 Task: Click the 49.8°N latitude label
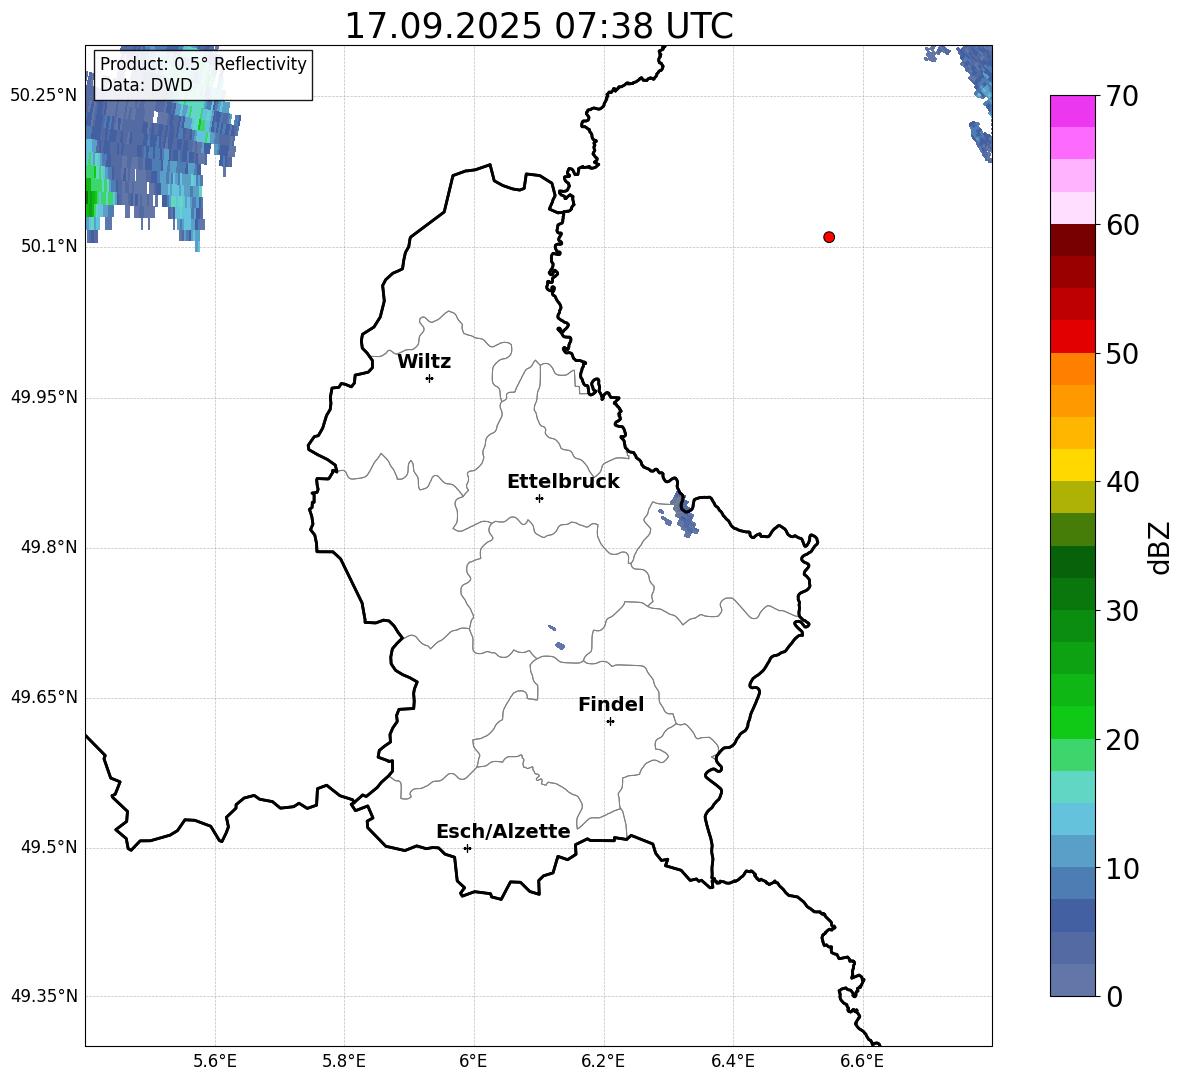tap(50, 547)
